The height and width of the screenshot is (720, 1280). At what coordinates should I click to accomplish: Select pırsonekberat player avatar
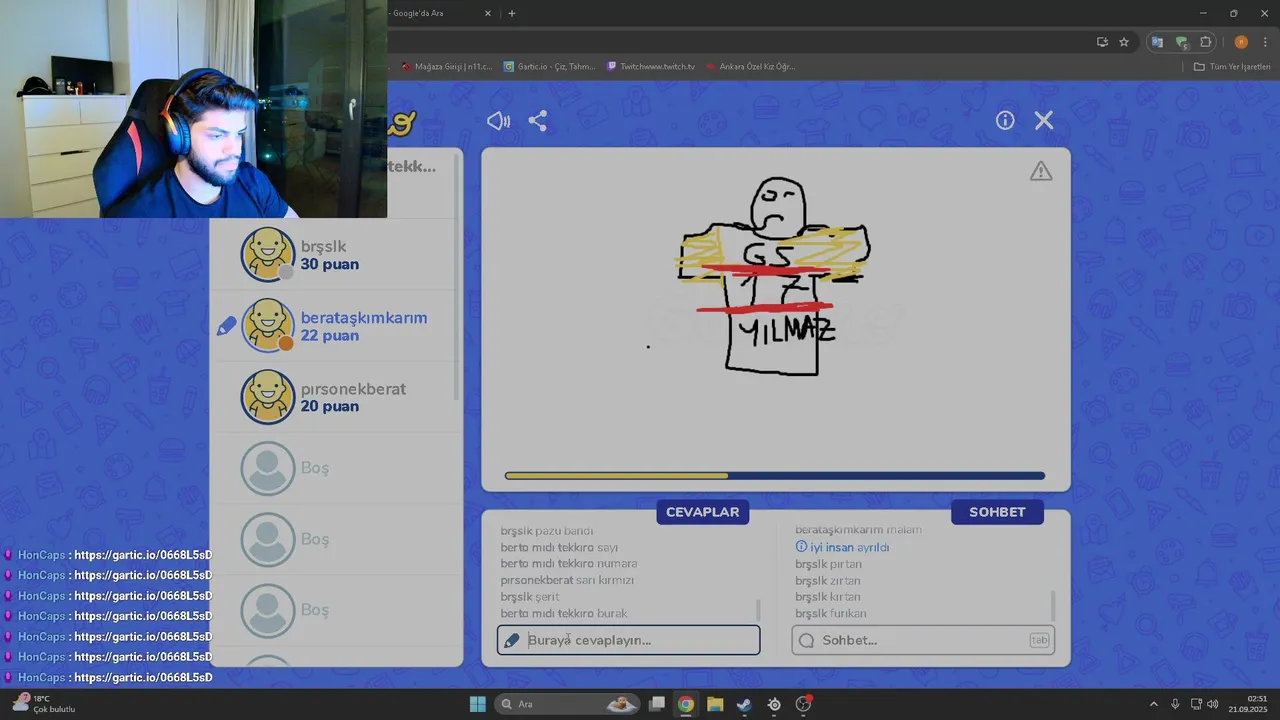pyautogui.click(x=267, y=397)
